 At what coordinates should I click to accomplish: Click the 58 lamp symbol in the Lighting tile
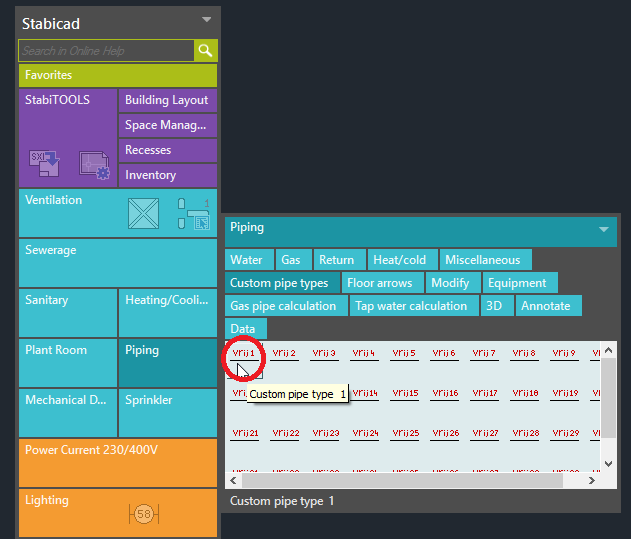pyautogui.click(x=144, y=514)
